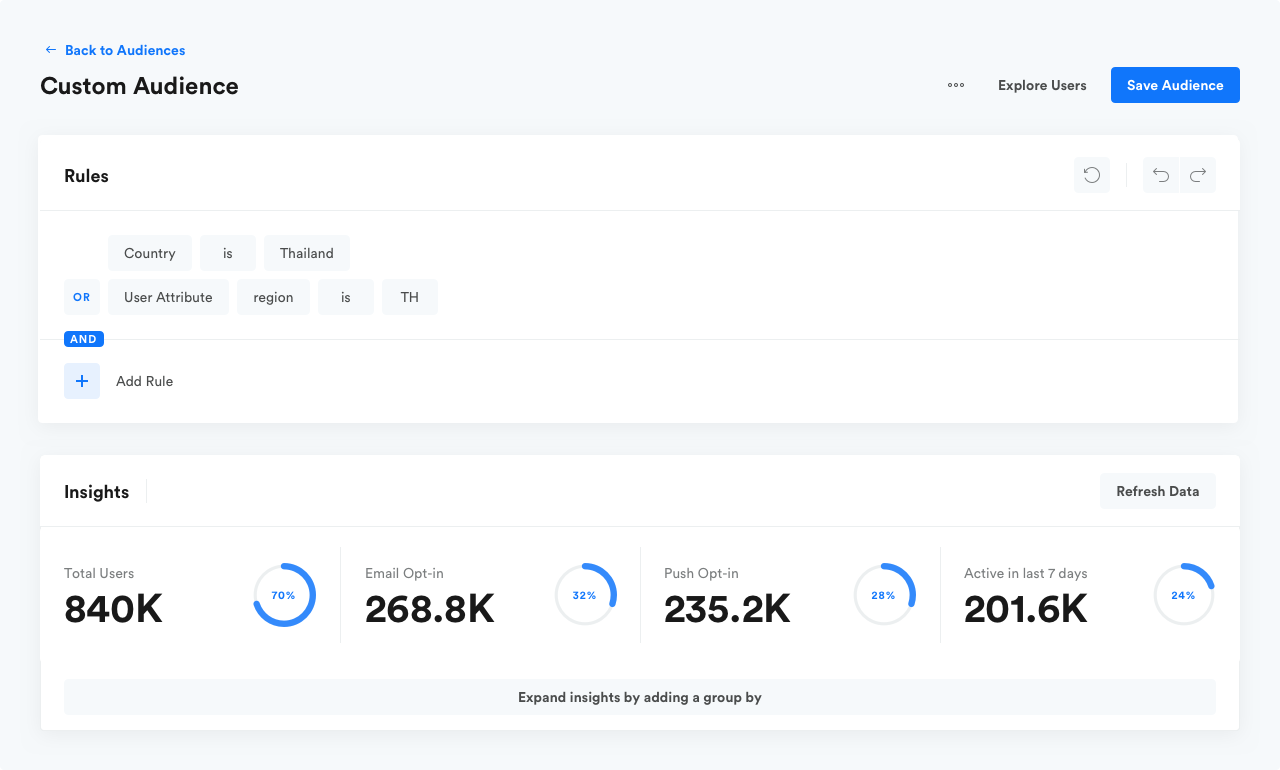Toggle the OR condition operator
Image resolution: width=1280 pixels, height=770 pixels.
click(82, 297)
